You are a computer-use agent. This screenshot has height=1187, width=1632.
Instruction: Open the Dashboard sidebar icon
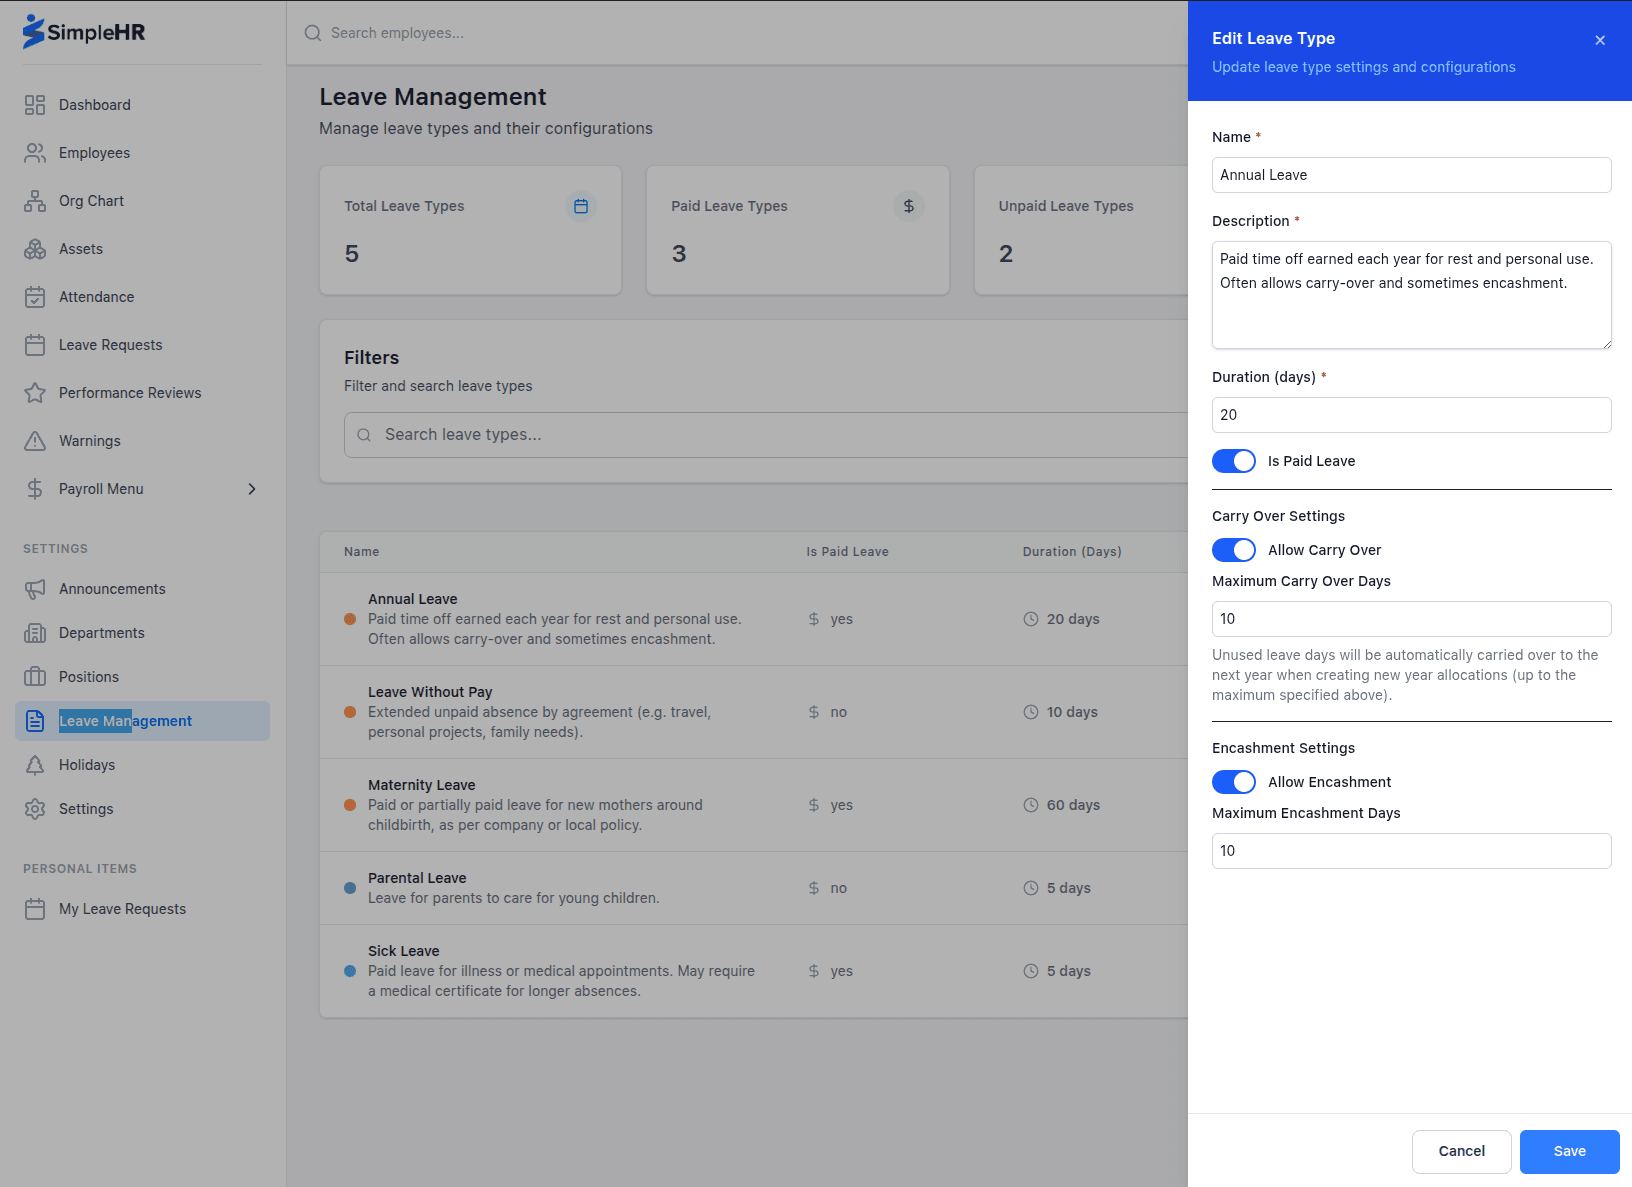point(35,104)
